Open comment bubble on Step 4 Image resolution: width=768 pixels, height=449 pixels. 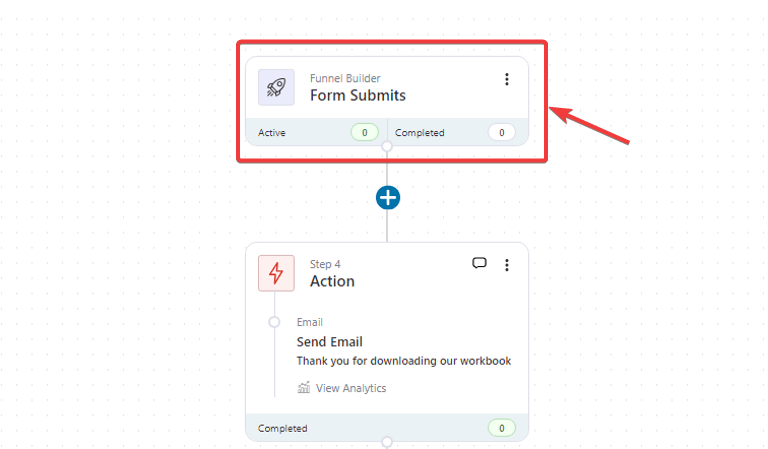click(480, 263)
